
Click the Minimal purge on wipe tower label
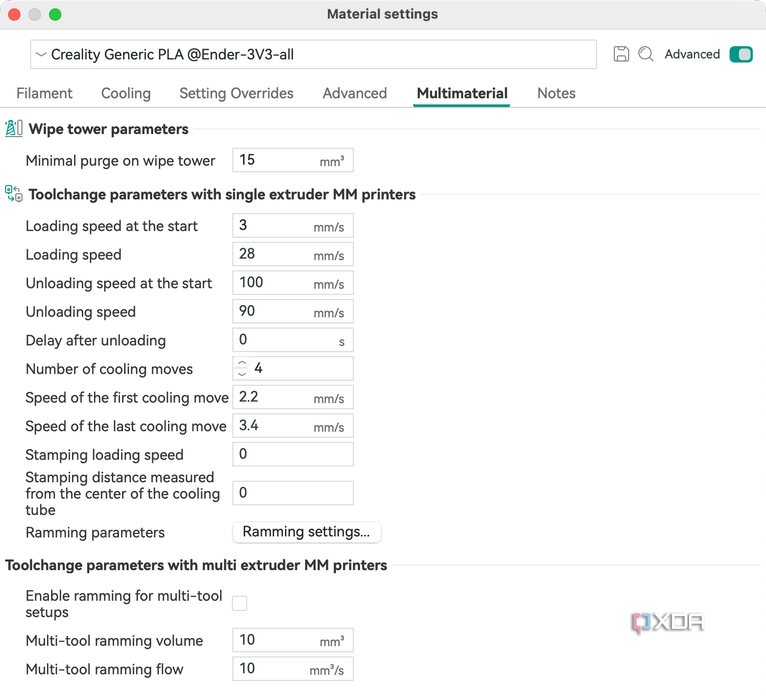[120, 161]
